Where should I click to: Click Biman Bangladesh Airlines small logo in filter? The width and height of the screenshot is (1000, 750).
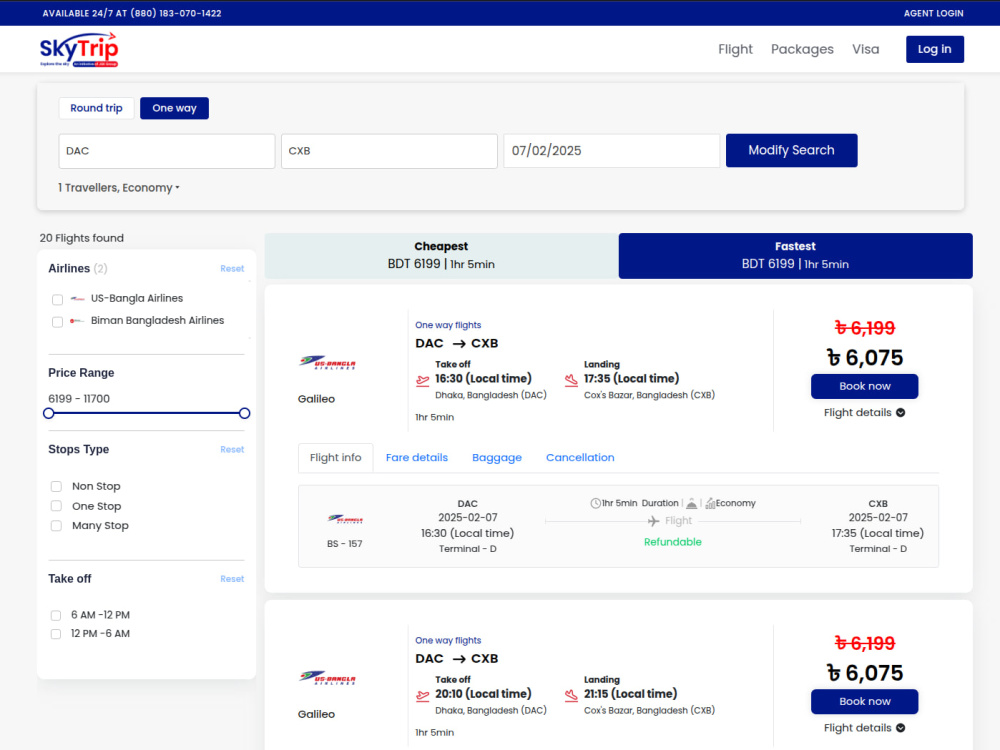77,321
